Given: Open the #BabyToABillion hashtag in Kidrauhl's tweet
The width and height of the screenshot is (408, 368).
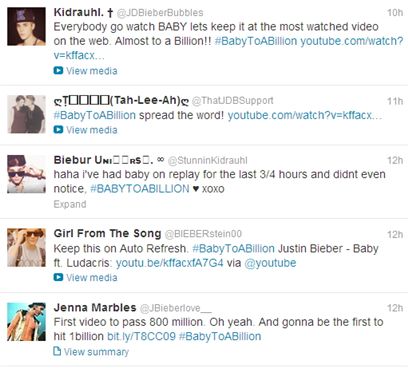Looking at the screenshot, I should 256,41.
